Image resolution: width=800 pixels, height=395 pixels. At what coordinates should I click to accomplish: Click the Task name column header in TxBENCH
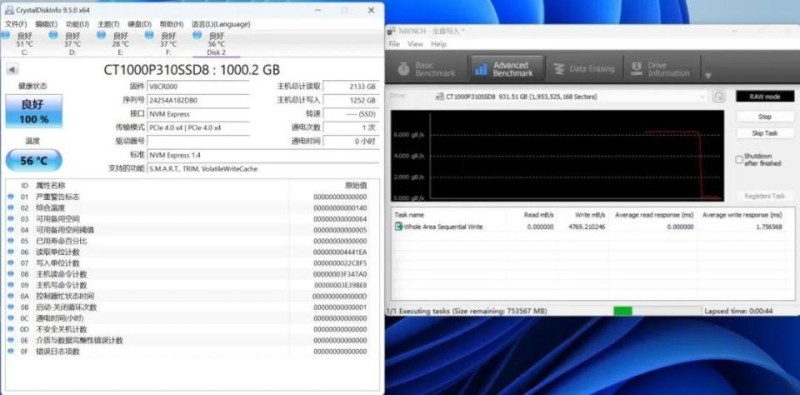(x=409, y=215)
